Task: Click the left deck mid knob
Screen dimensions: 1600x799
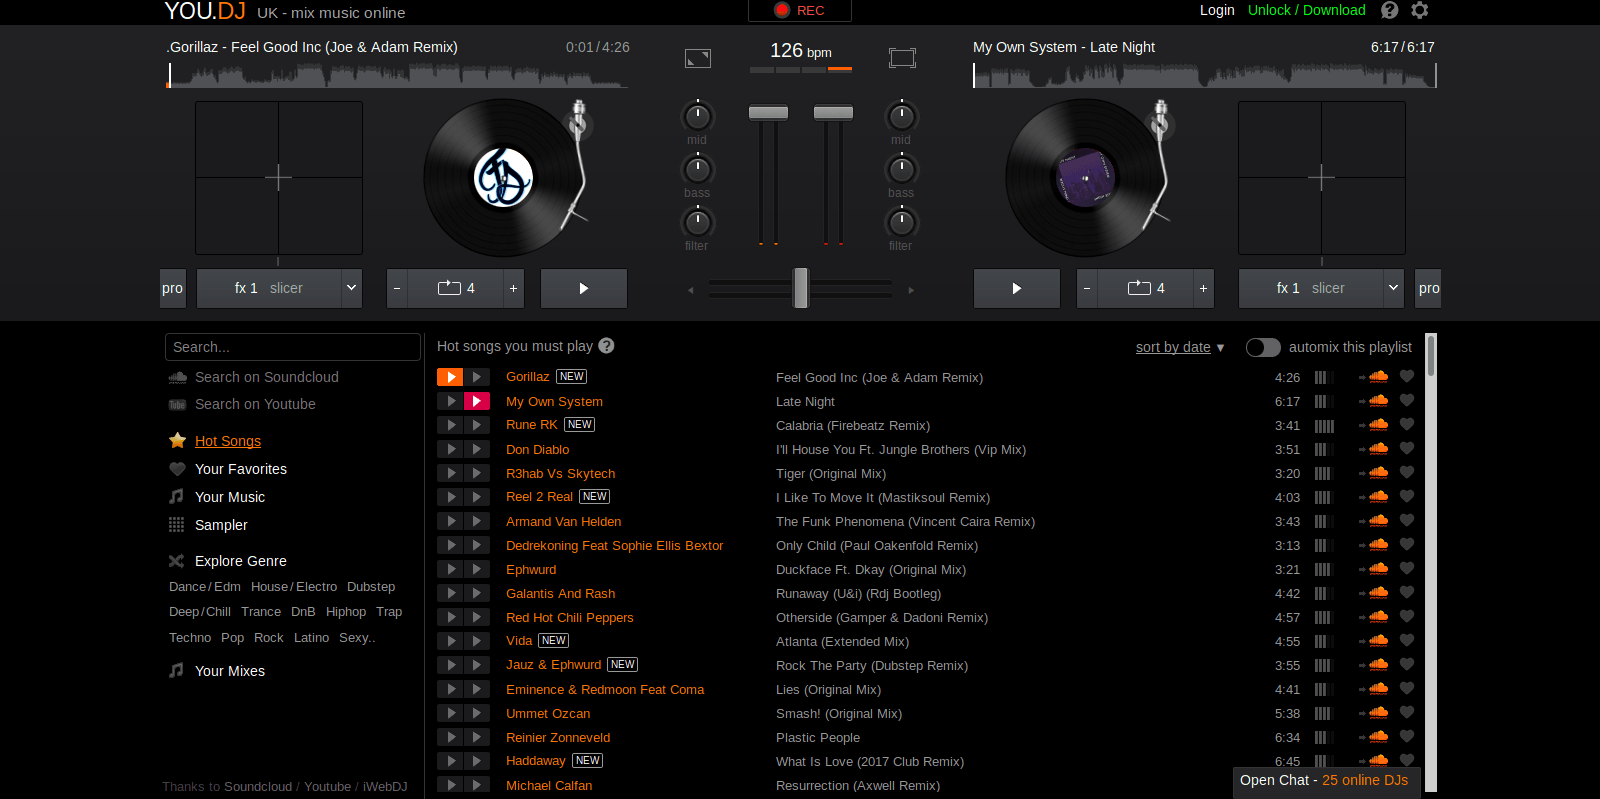Action: pyautogui.click(x=697, y=116)
